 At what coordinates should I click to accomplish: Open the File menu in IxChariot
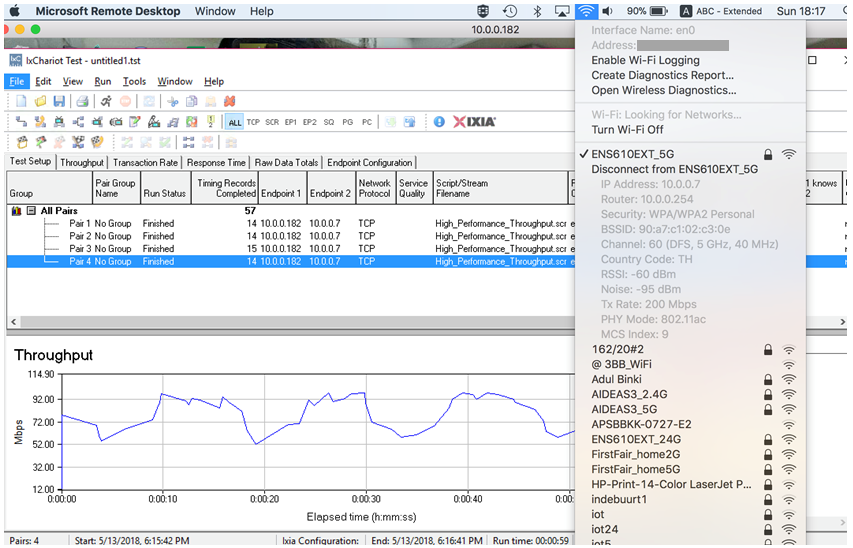coord(16,81)
